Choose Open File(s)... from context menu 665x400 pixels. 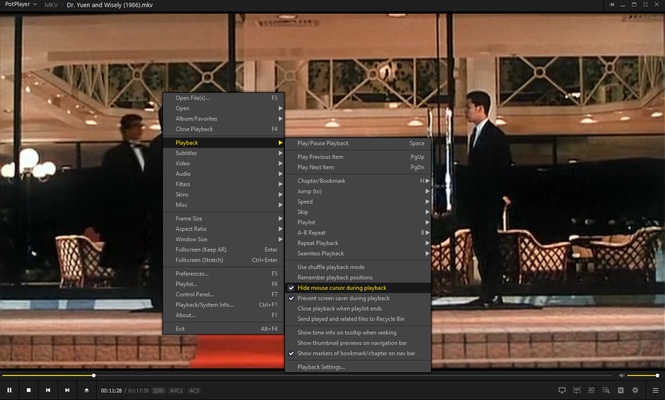(224, 98)
